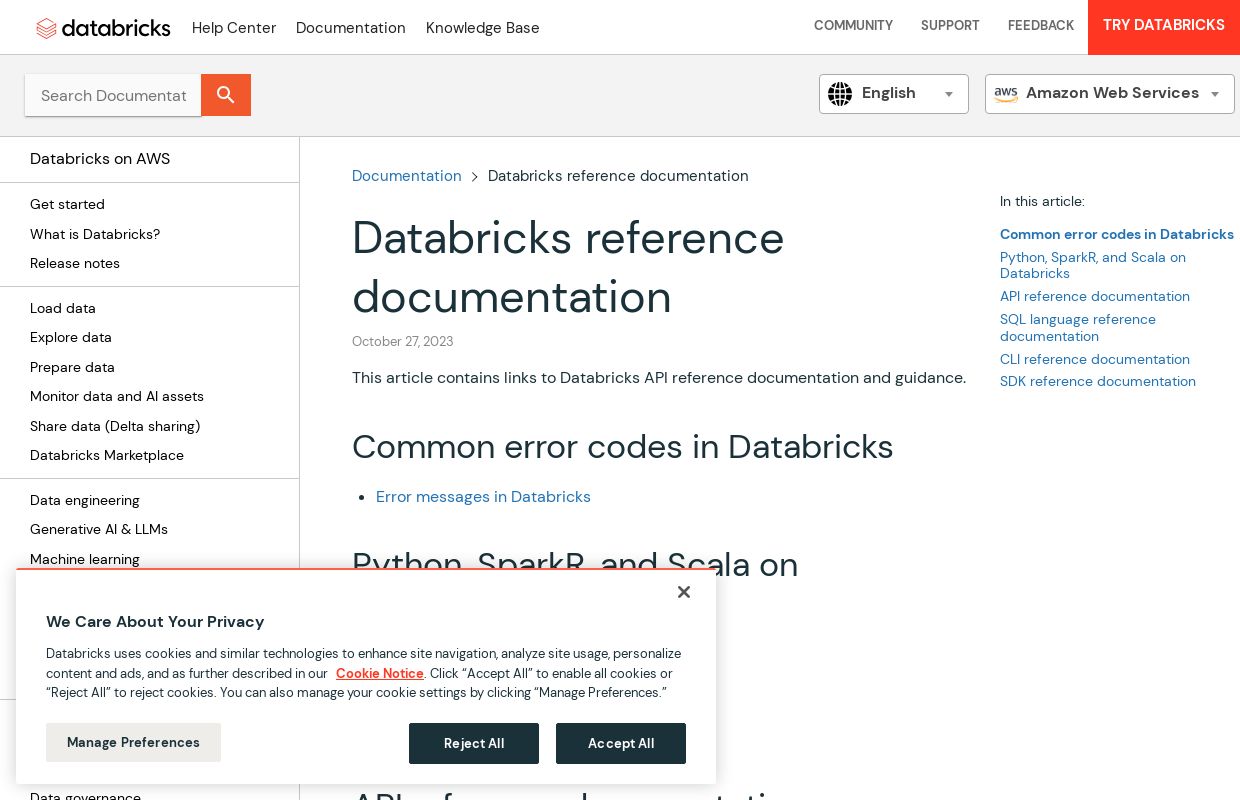This screenshot has height=800, width=1240.
Task: Open Machine learning in sidebar
Action: (x=85, y=559)
